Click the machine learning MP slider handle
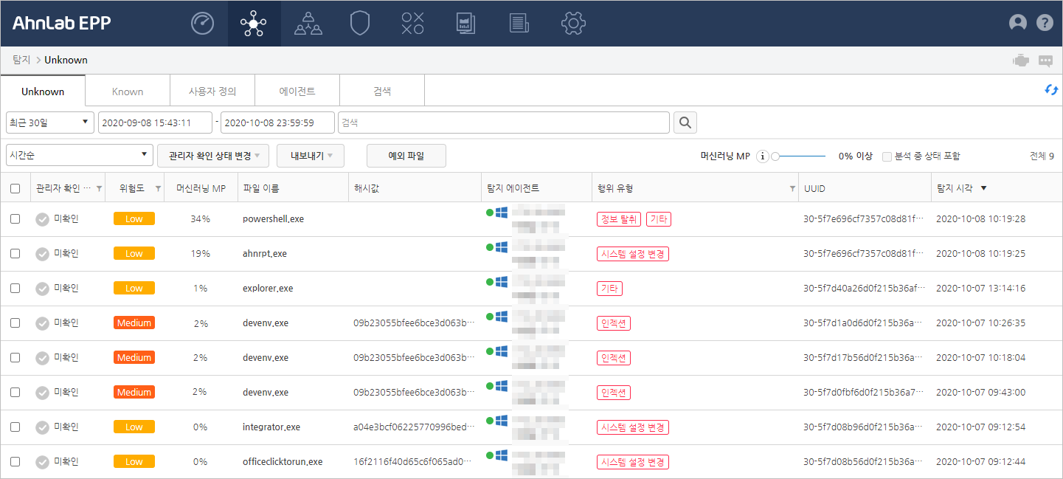The height and width of the screenshot is (479, 1063). (x=775, y=156)
